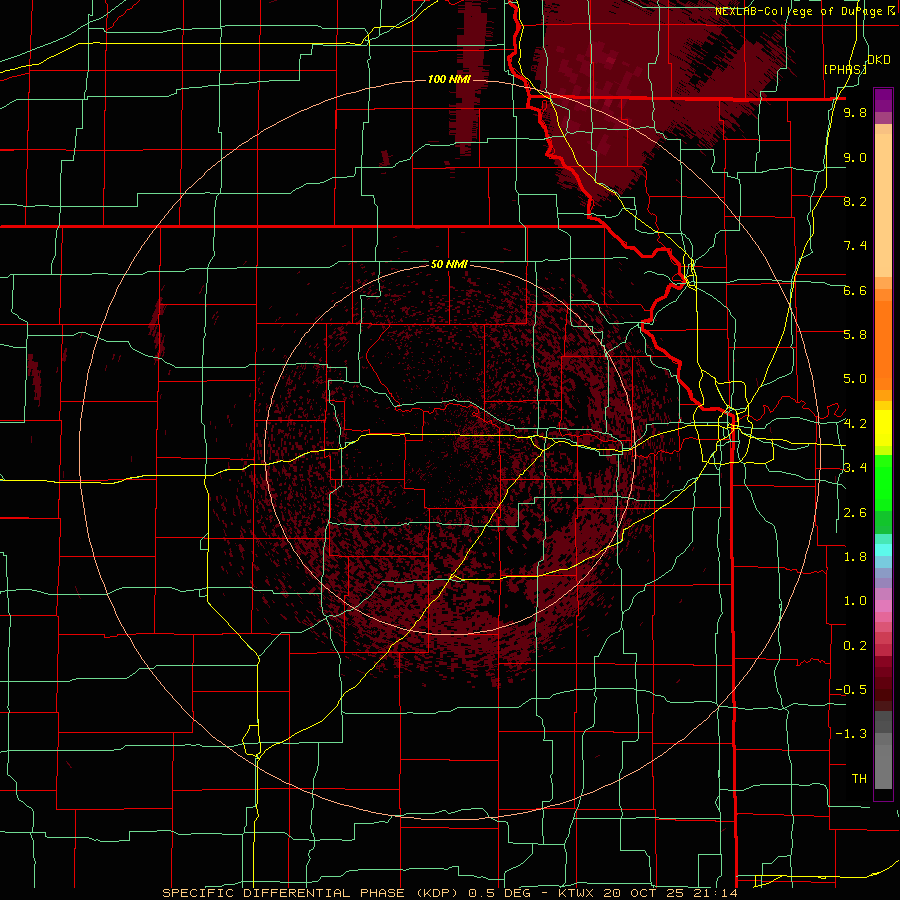Click the purple segment at the top of the color bar
Viewport: 900px width, 900px height.
click(x=883, y=100)
